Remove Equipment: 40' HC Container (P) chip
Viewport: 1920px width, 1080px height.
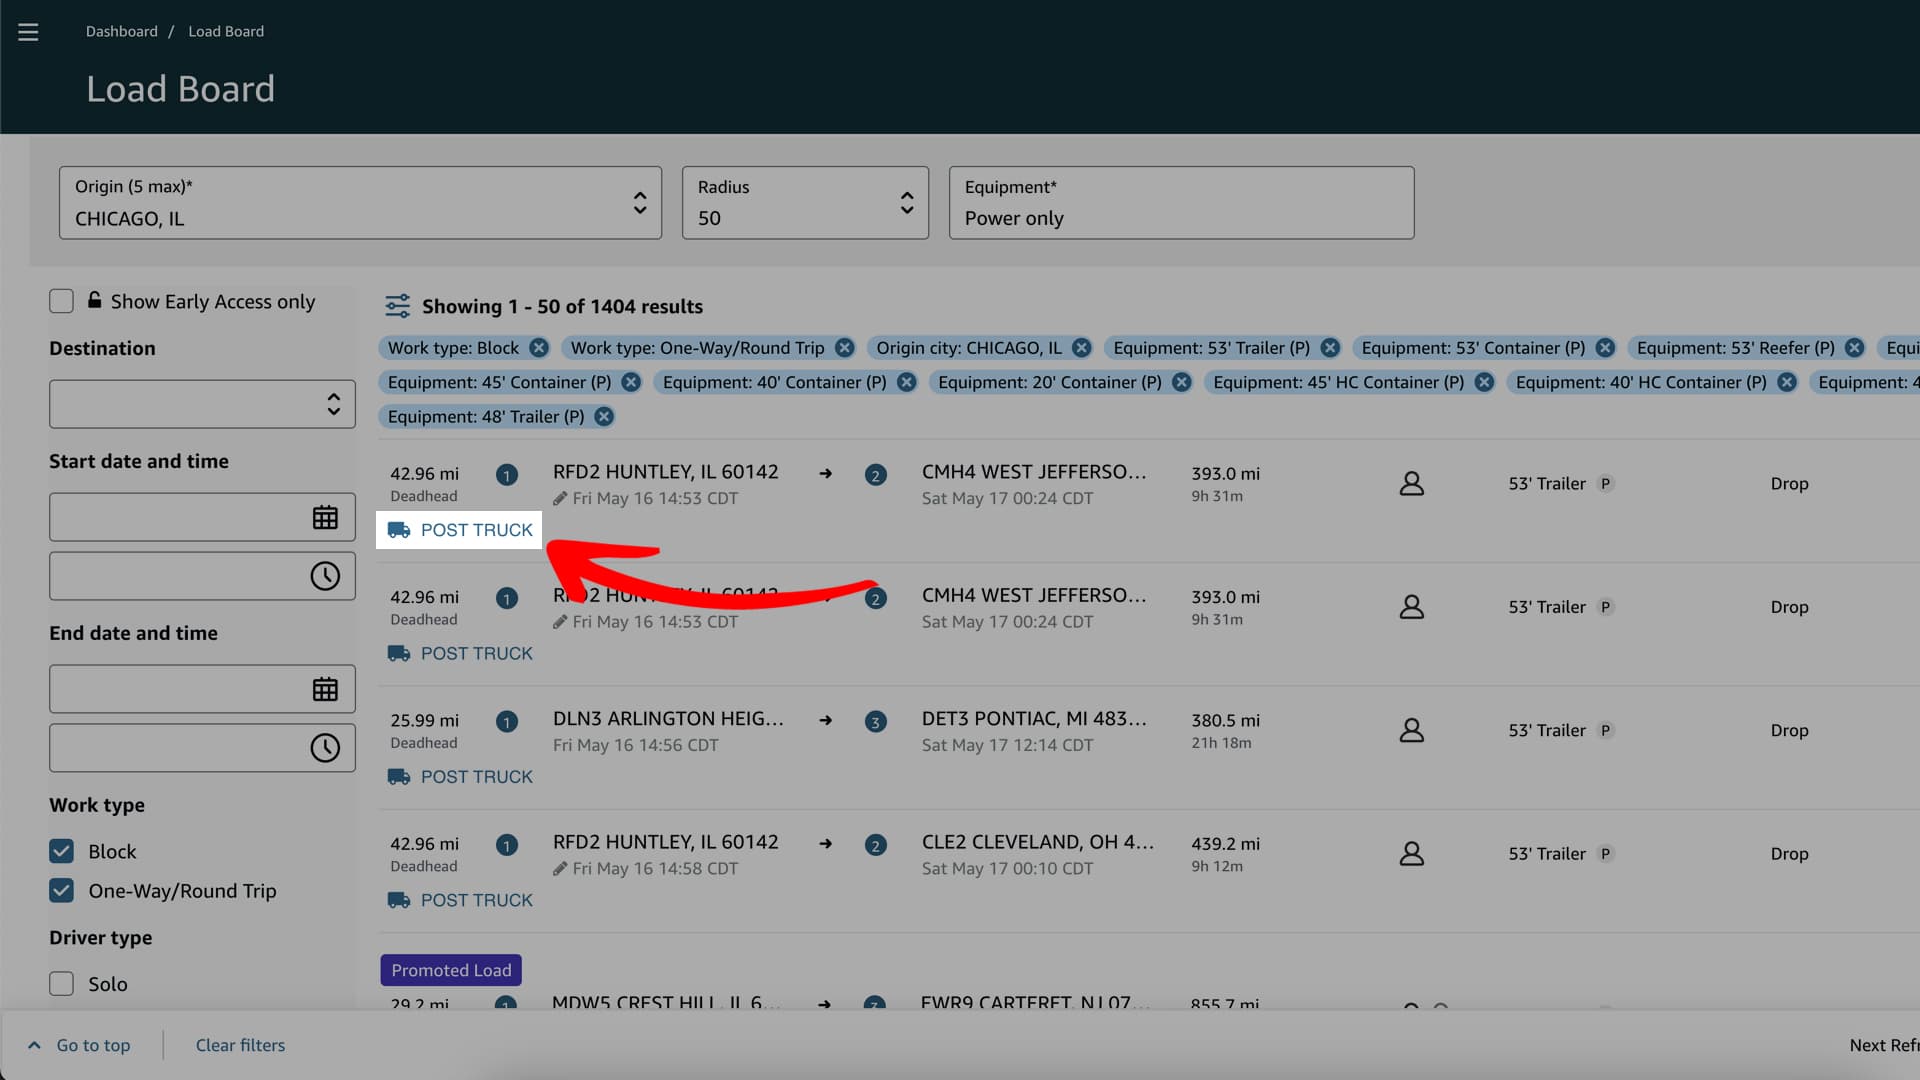tap(1787, 382)
